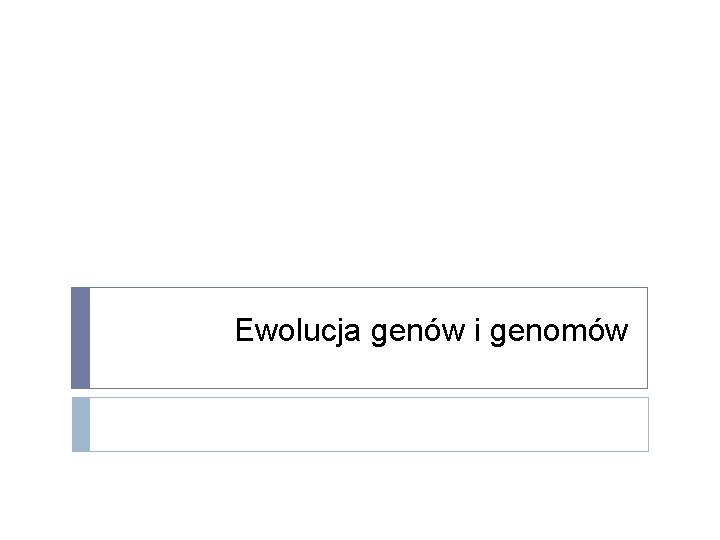
Task: Click the title box area below the title text
Action: (x=430, y=368)
